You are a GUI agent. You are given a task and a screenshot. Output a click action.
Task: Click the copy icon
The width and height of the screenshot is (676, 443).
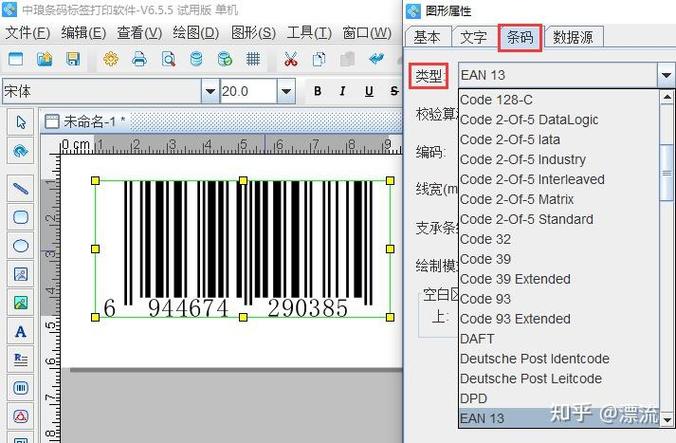point(319,59)
